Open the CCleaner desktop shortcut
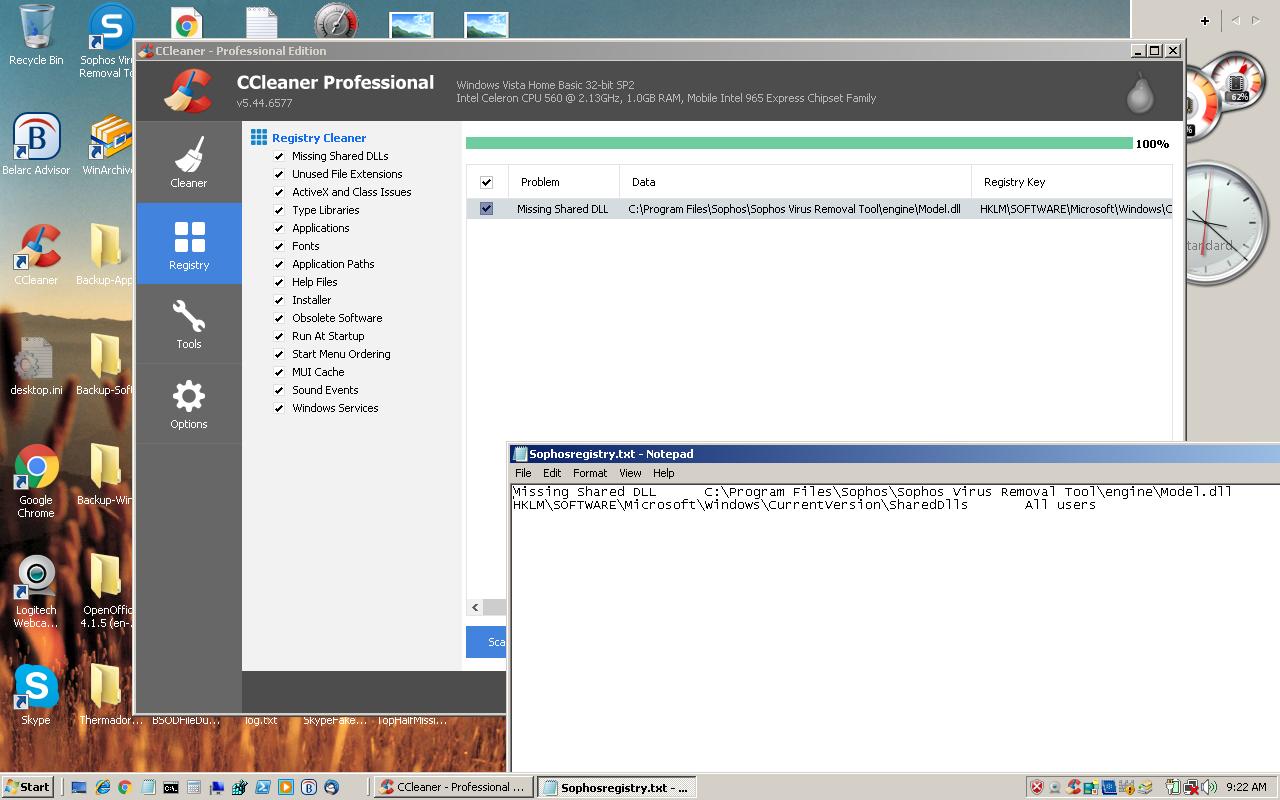 [36, 255]
